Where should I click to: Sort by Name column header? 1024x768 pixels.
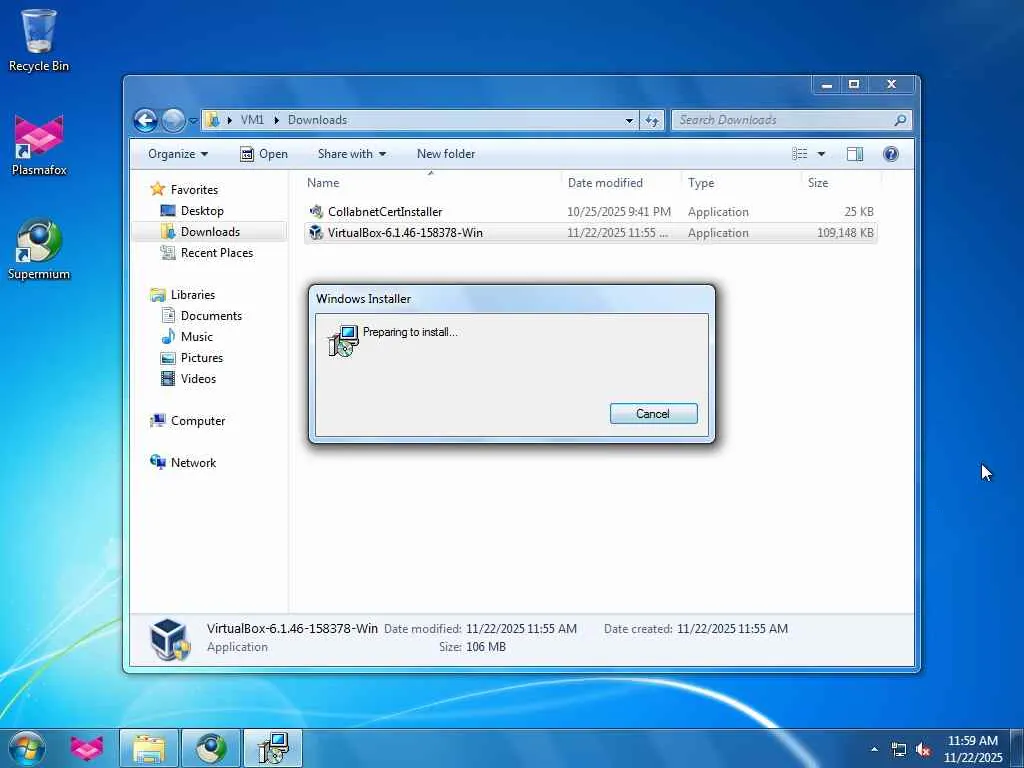[x=431, y=183]
